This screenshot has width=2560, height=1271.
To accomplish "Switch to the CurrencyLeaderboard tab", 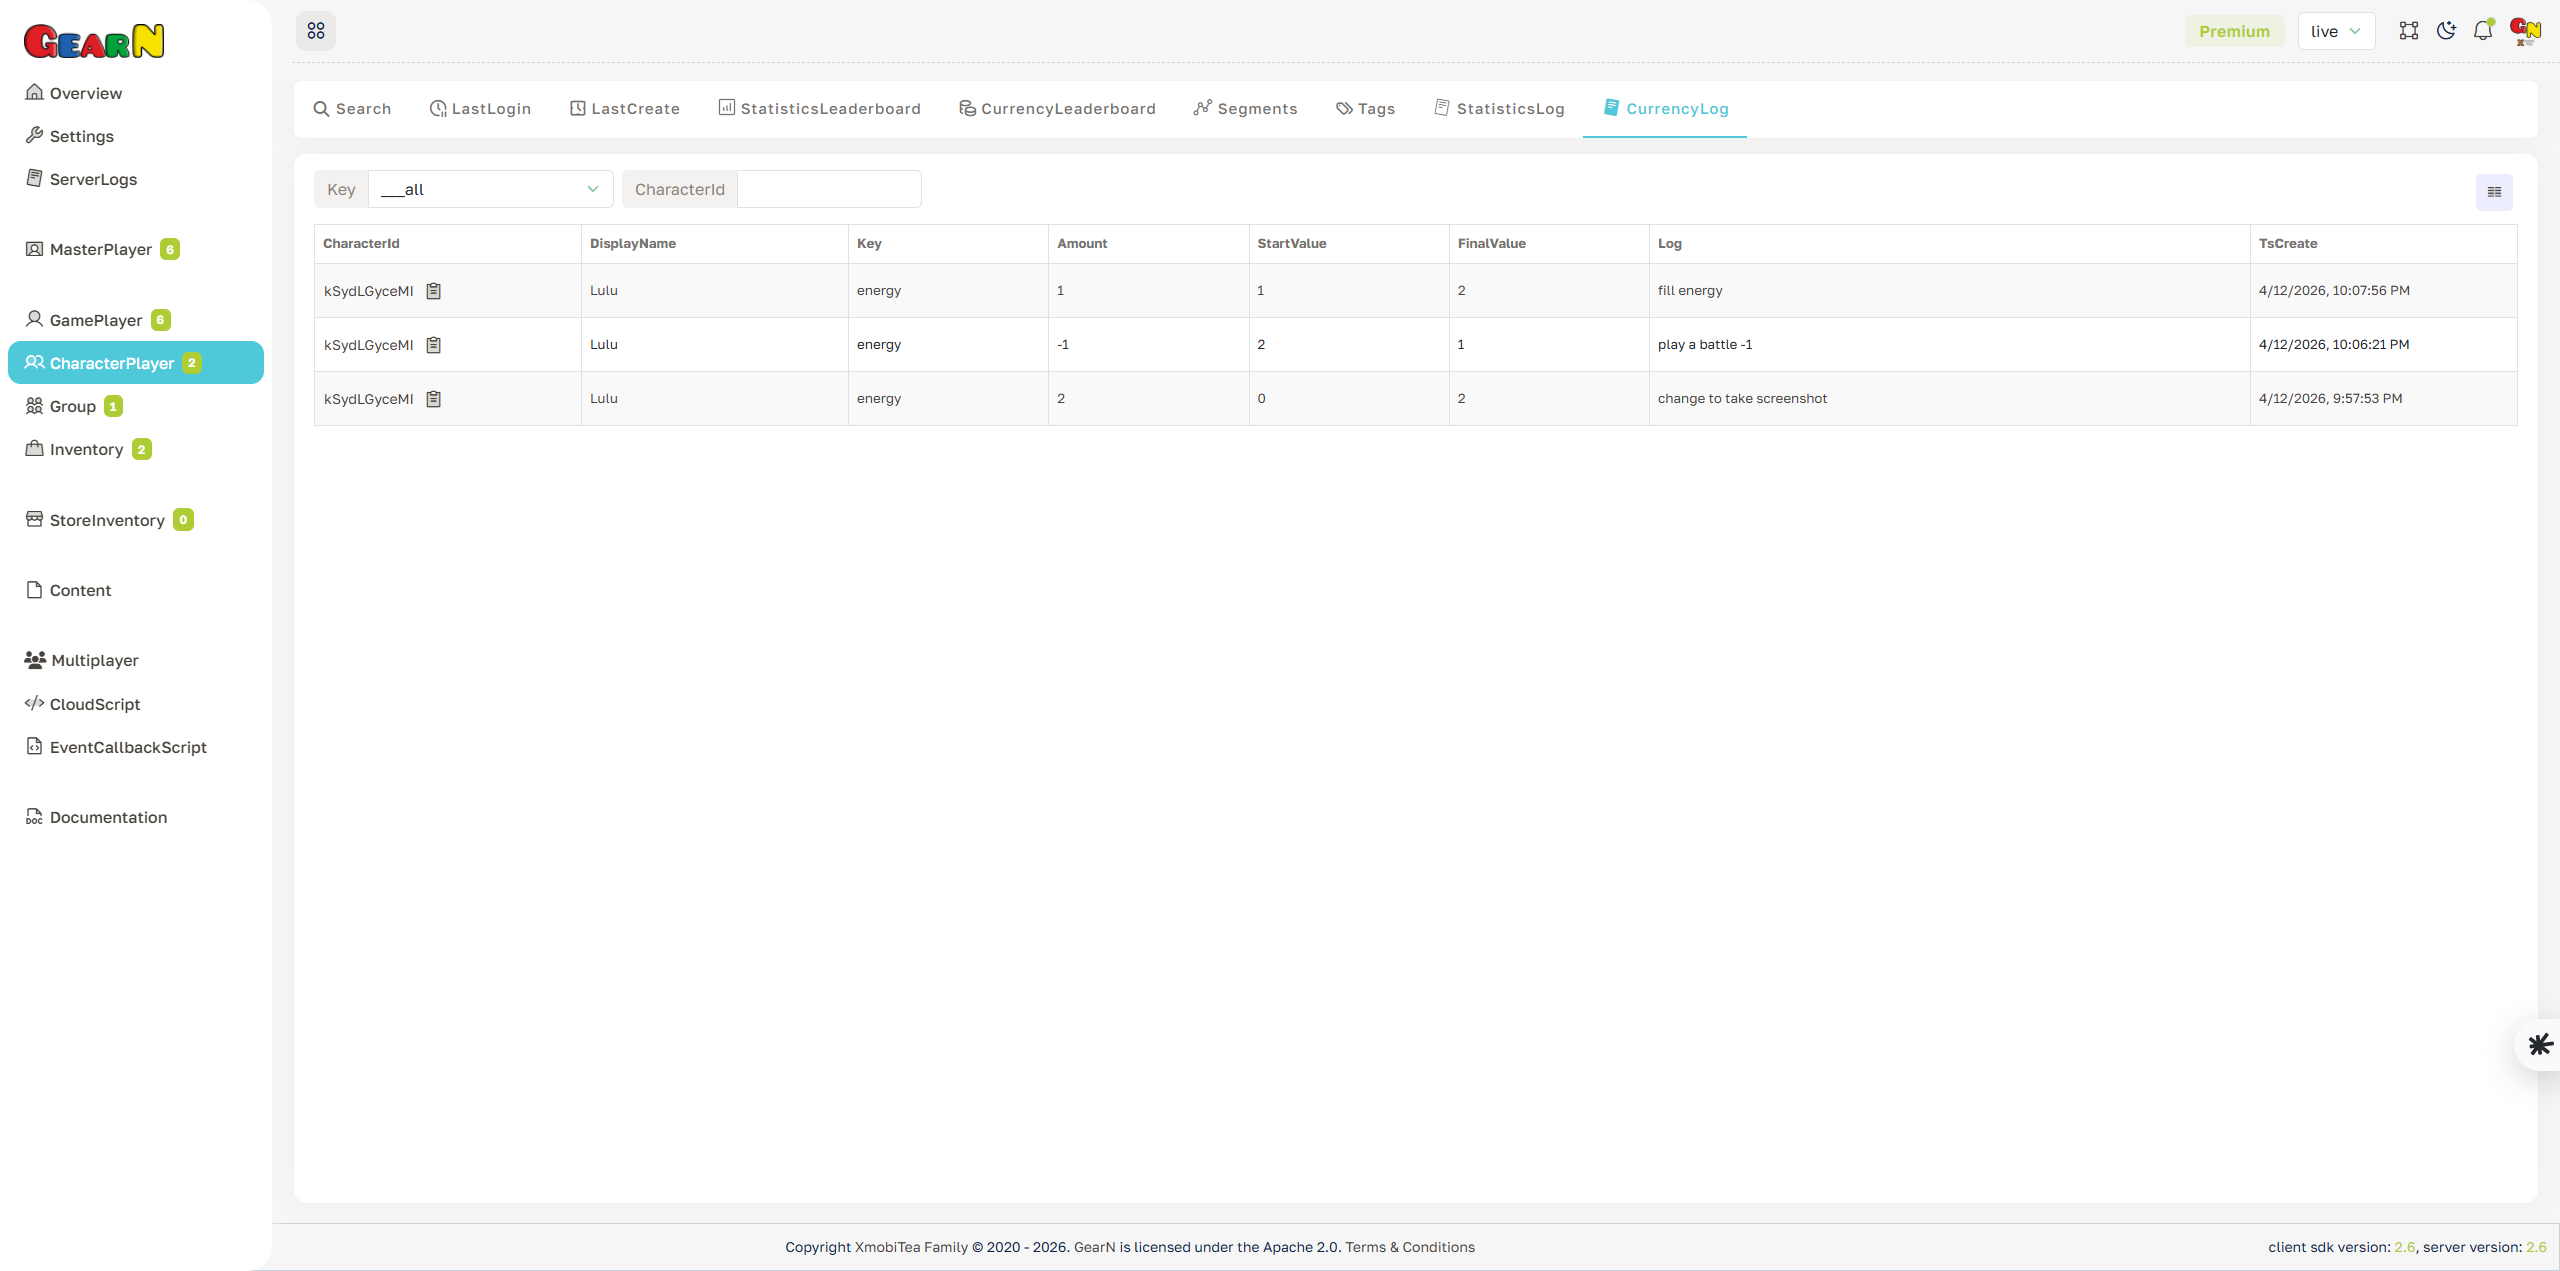I will click(1057, 108).
